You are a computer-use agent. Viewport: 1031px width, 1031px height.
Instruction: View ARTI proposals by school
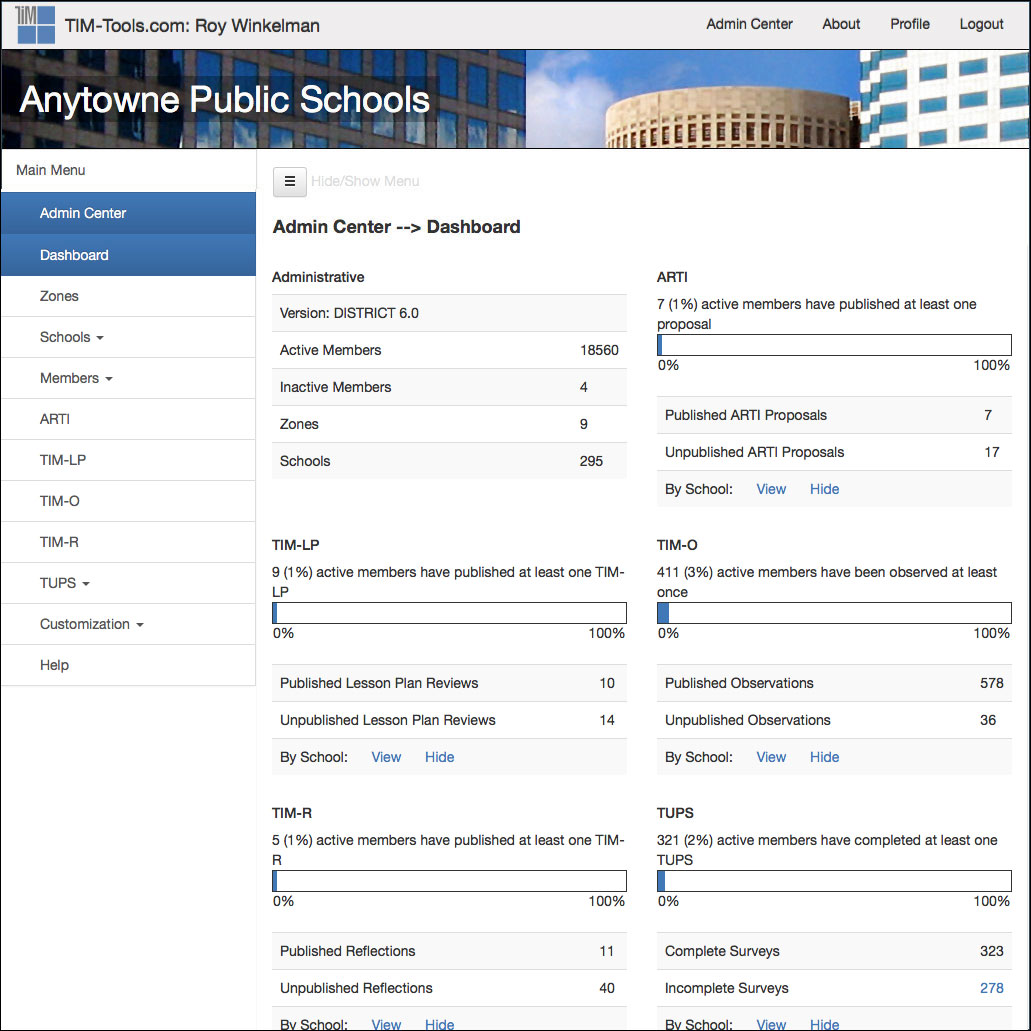pyautogui.click(x=771, y=489)
